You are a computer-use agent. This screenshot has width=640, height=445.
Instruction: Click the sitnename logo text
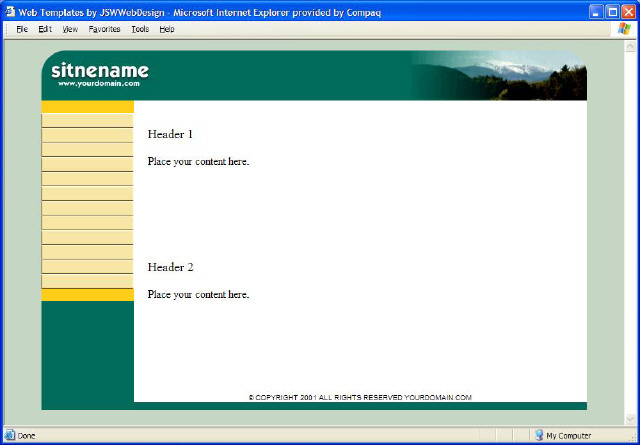point(100,70)
